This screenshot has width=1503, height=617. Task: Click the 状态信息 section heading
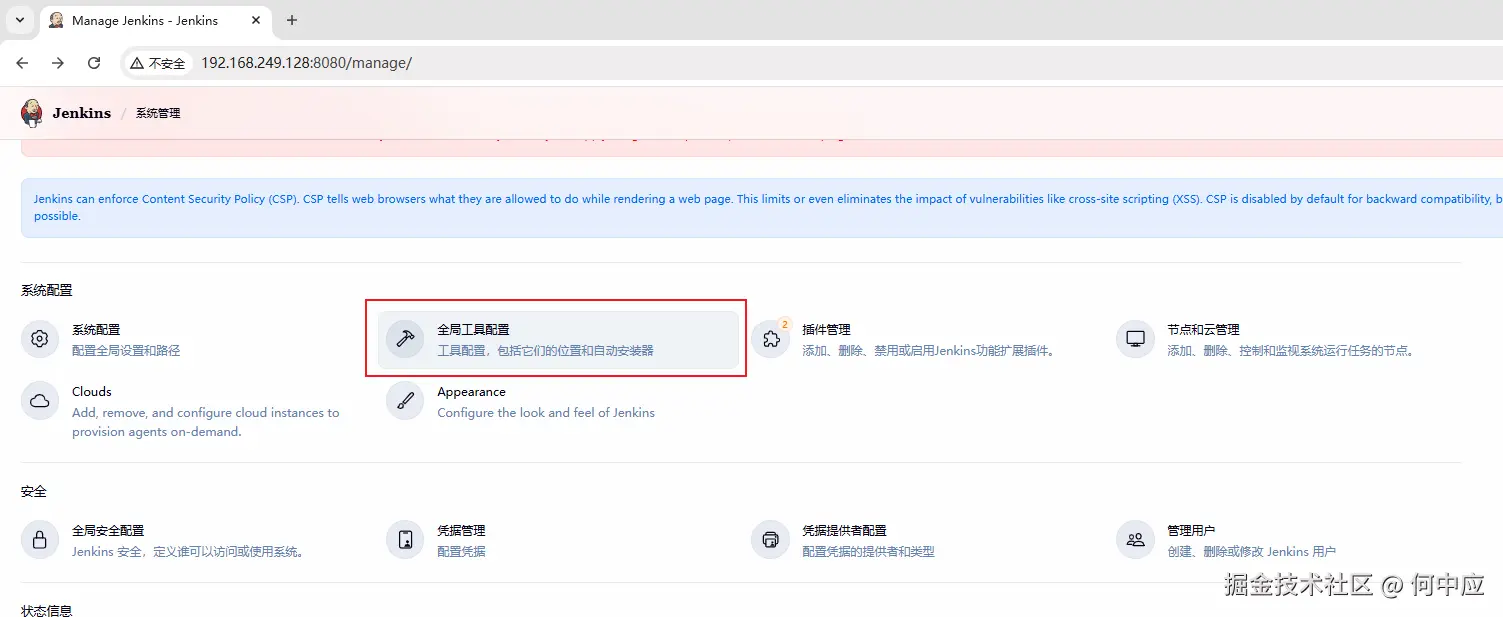(47, 611)
